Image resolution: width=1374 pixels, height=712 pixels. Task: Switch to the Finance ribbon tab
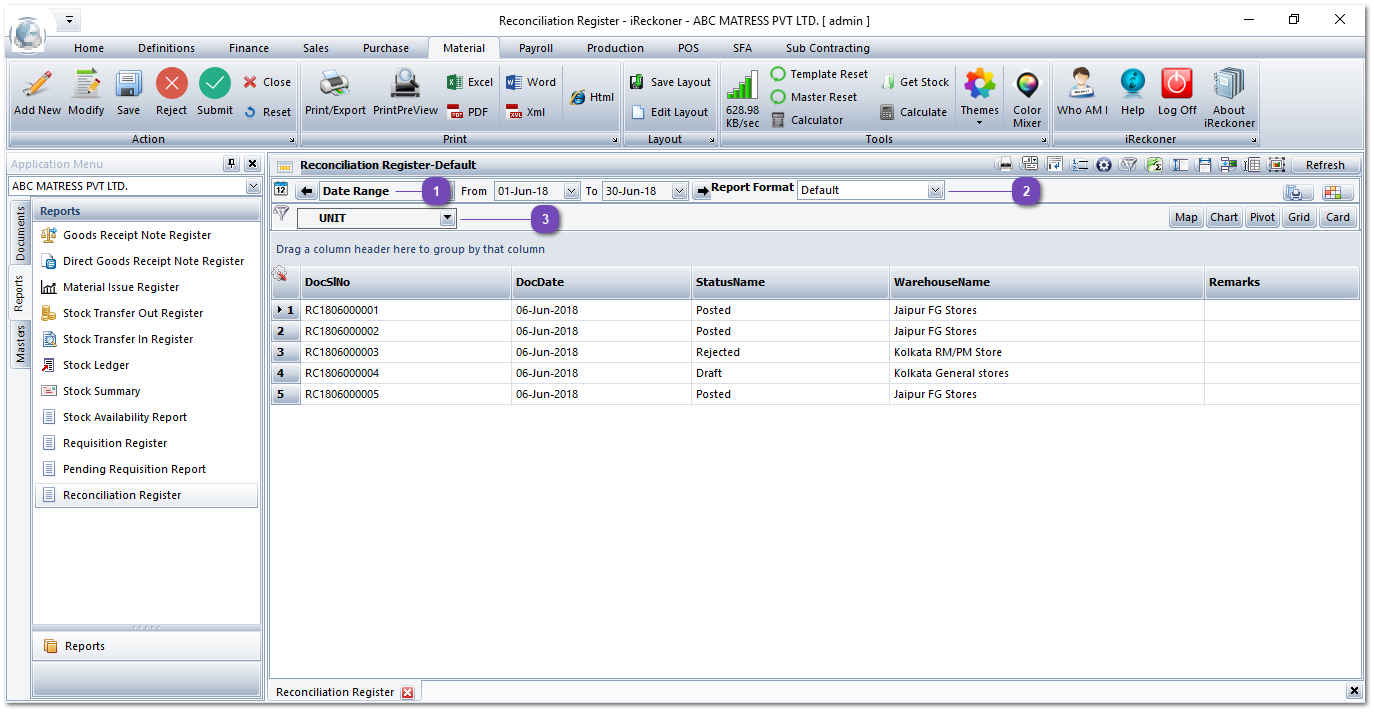[x=248, y=48]
